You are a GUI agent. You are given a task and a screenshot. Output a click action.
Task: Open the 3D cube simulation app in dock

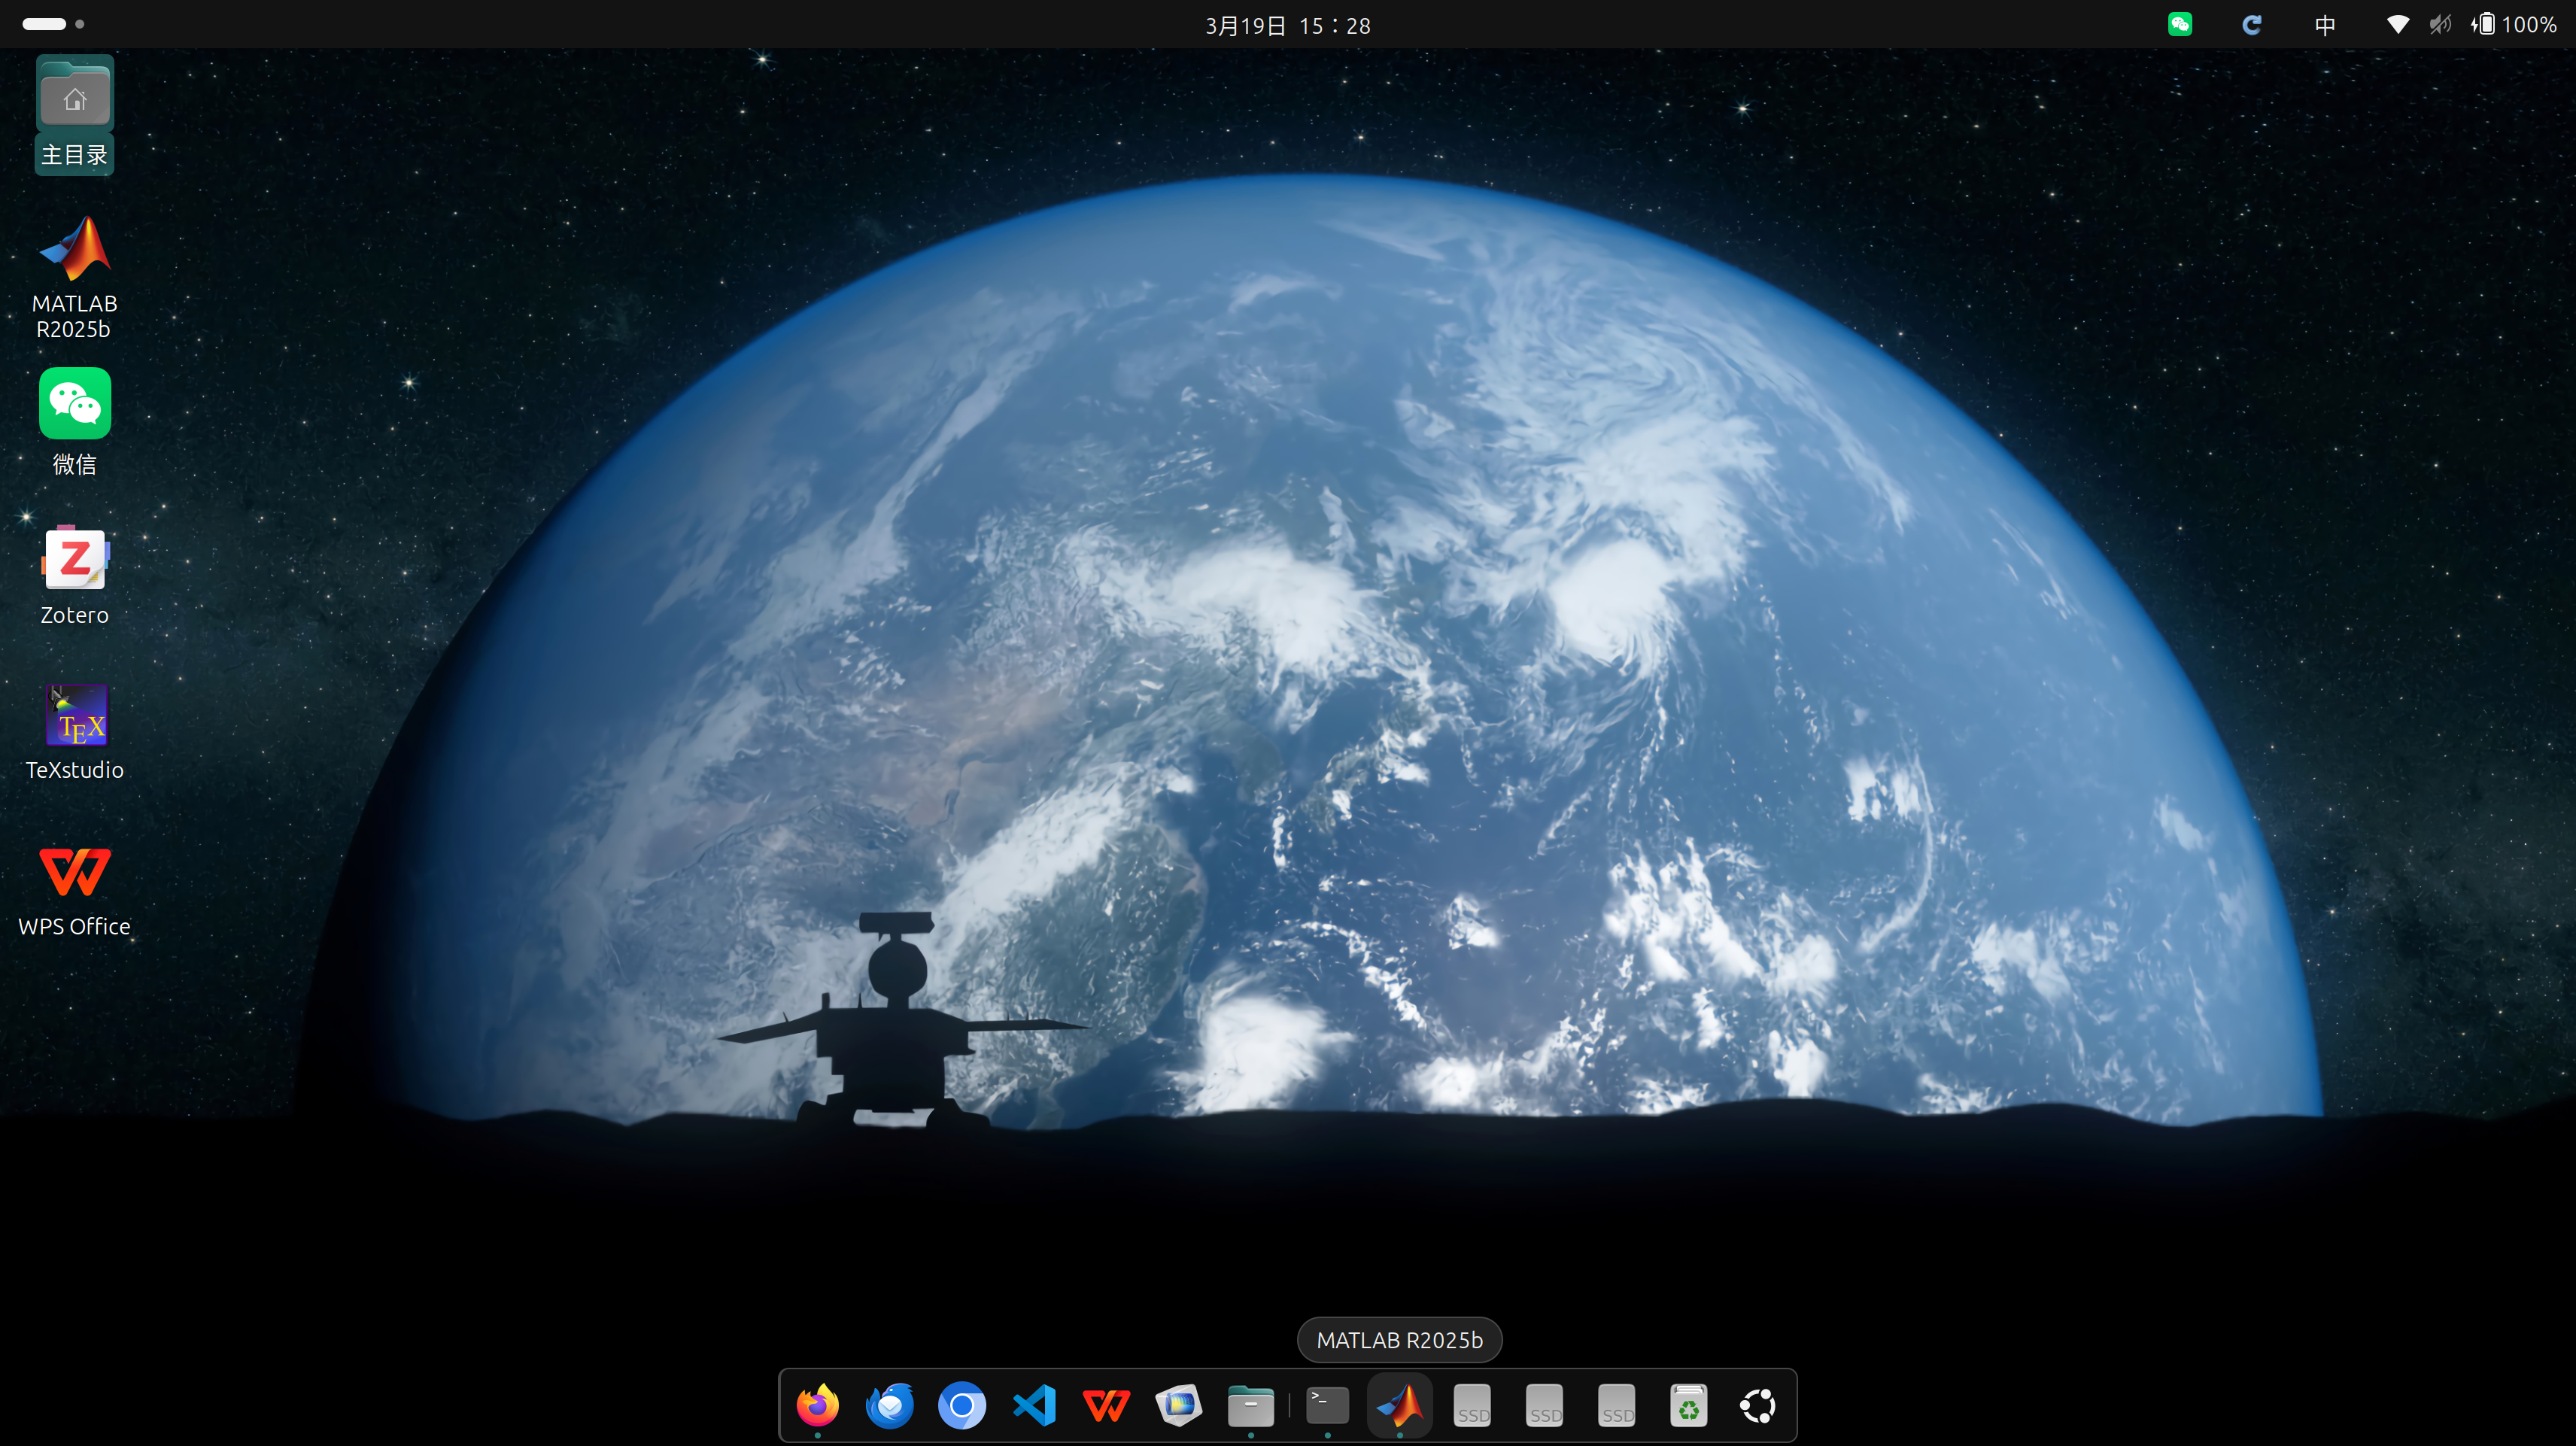(1179, 1405)
